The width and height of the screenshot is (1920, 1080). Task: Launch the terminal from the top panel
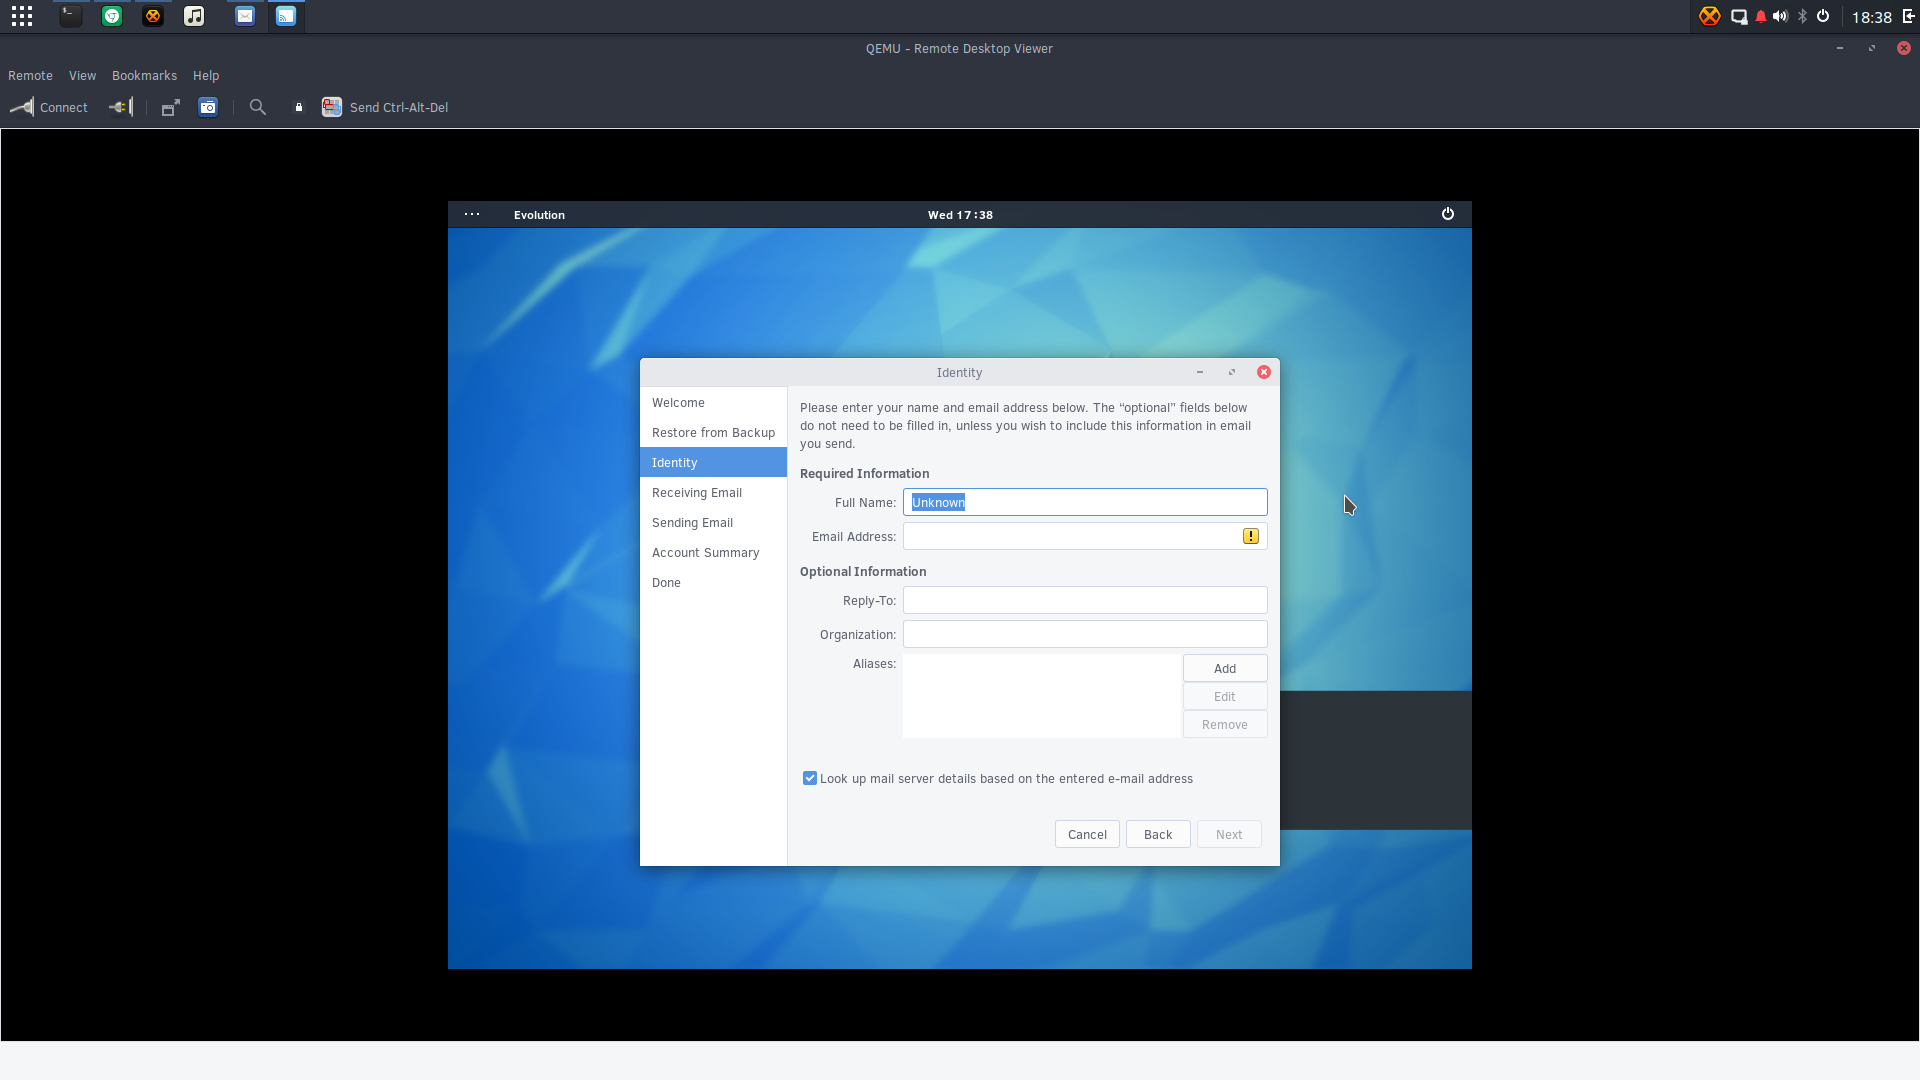(x=70, y=16)
